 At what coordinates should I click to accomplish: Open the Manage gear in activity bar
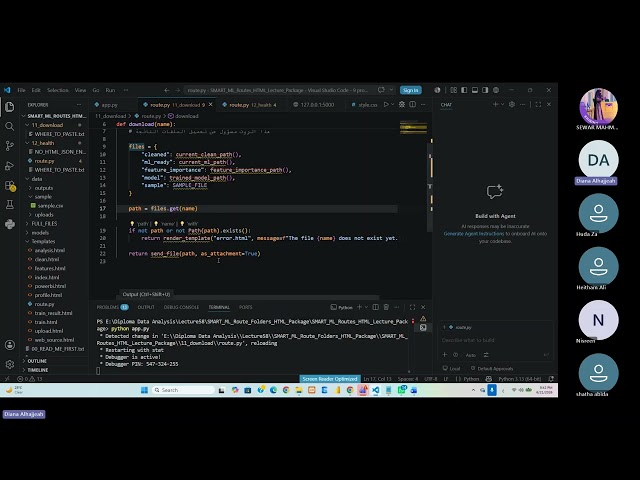click(10, 363)
